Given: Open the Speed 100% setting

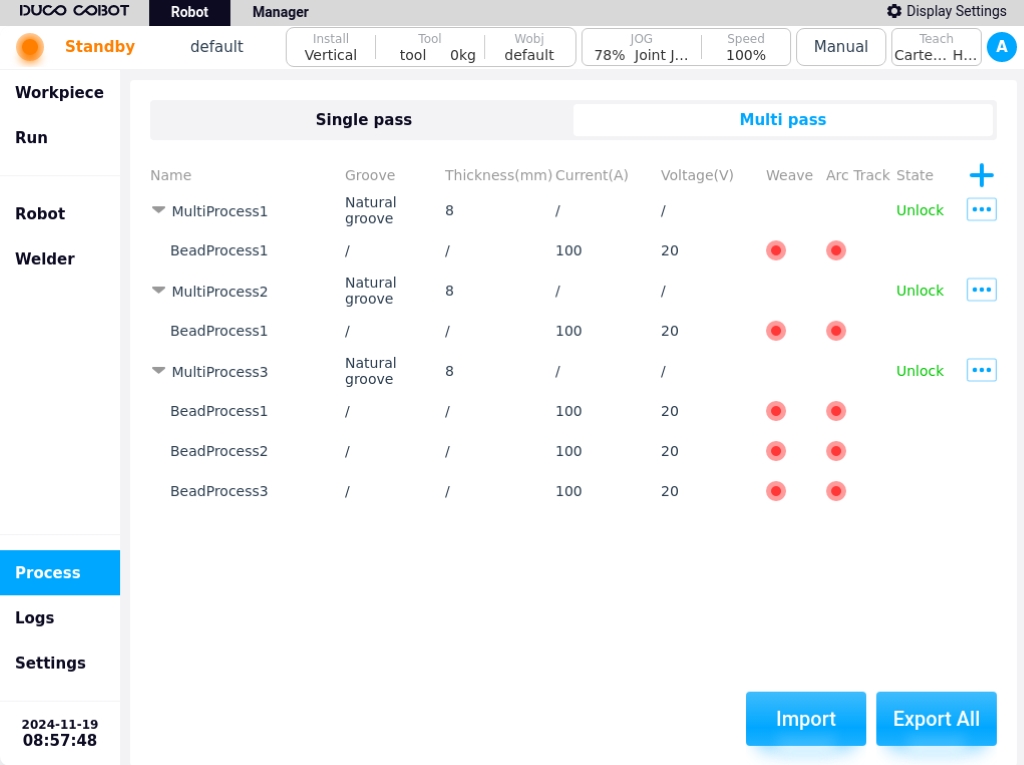Looking at the screenshot, I should [x=746, y=47].
